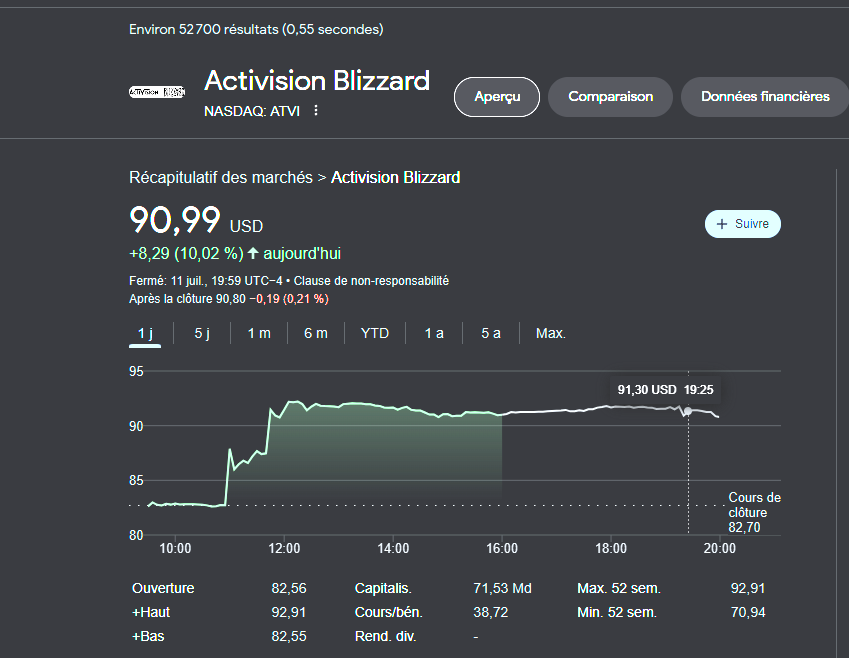Choose the 6 m chart range
This screenshot has width=849, height=658.
tap(316, 334)
